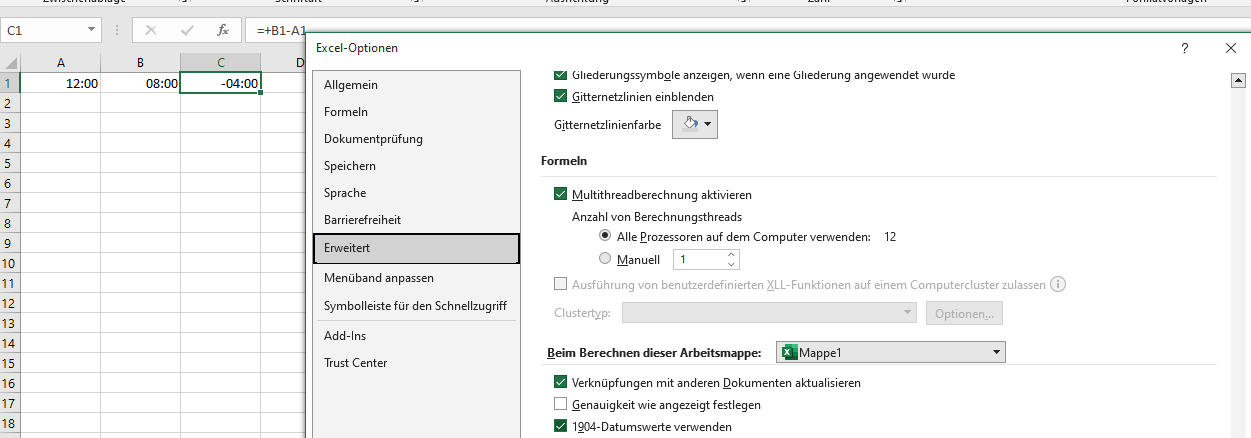Screen dimensions: 1251x438
Task: Click the cancel X icon in formula bar
Action: pyautogui.click(x=151, y=31)
